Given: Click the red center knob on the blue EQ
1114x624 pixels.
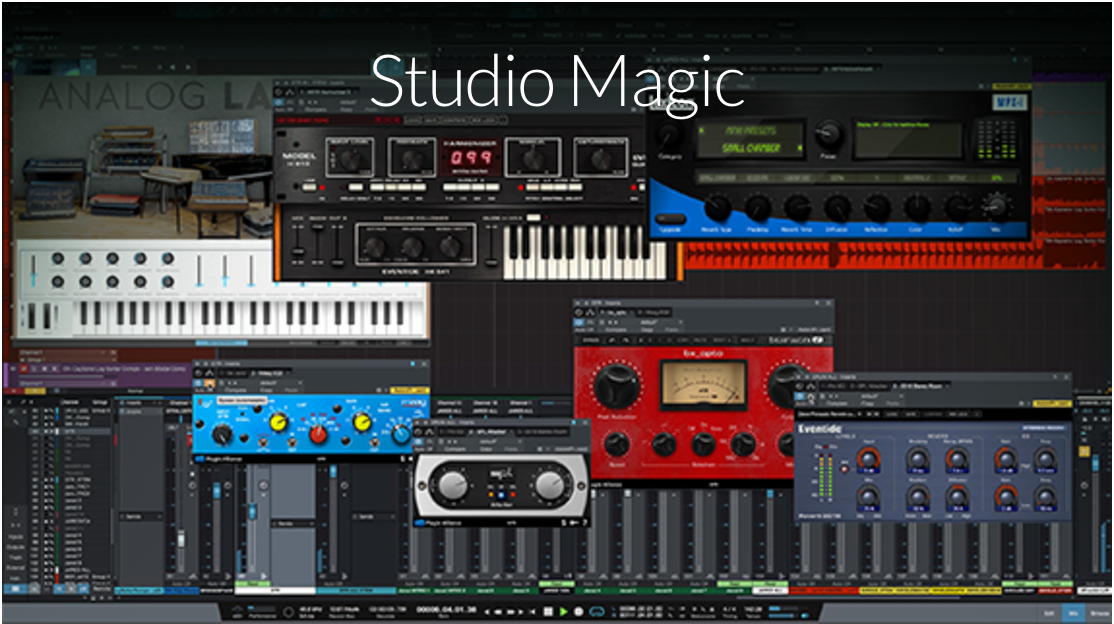Looking at the screenshot, I should tap(318, 433).
